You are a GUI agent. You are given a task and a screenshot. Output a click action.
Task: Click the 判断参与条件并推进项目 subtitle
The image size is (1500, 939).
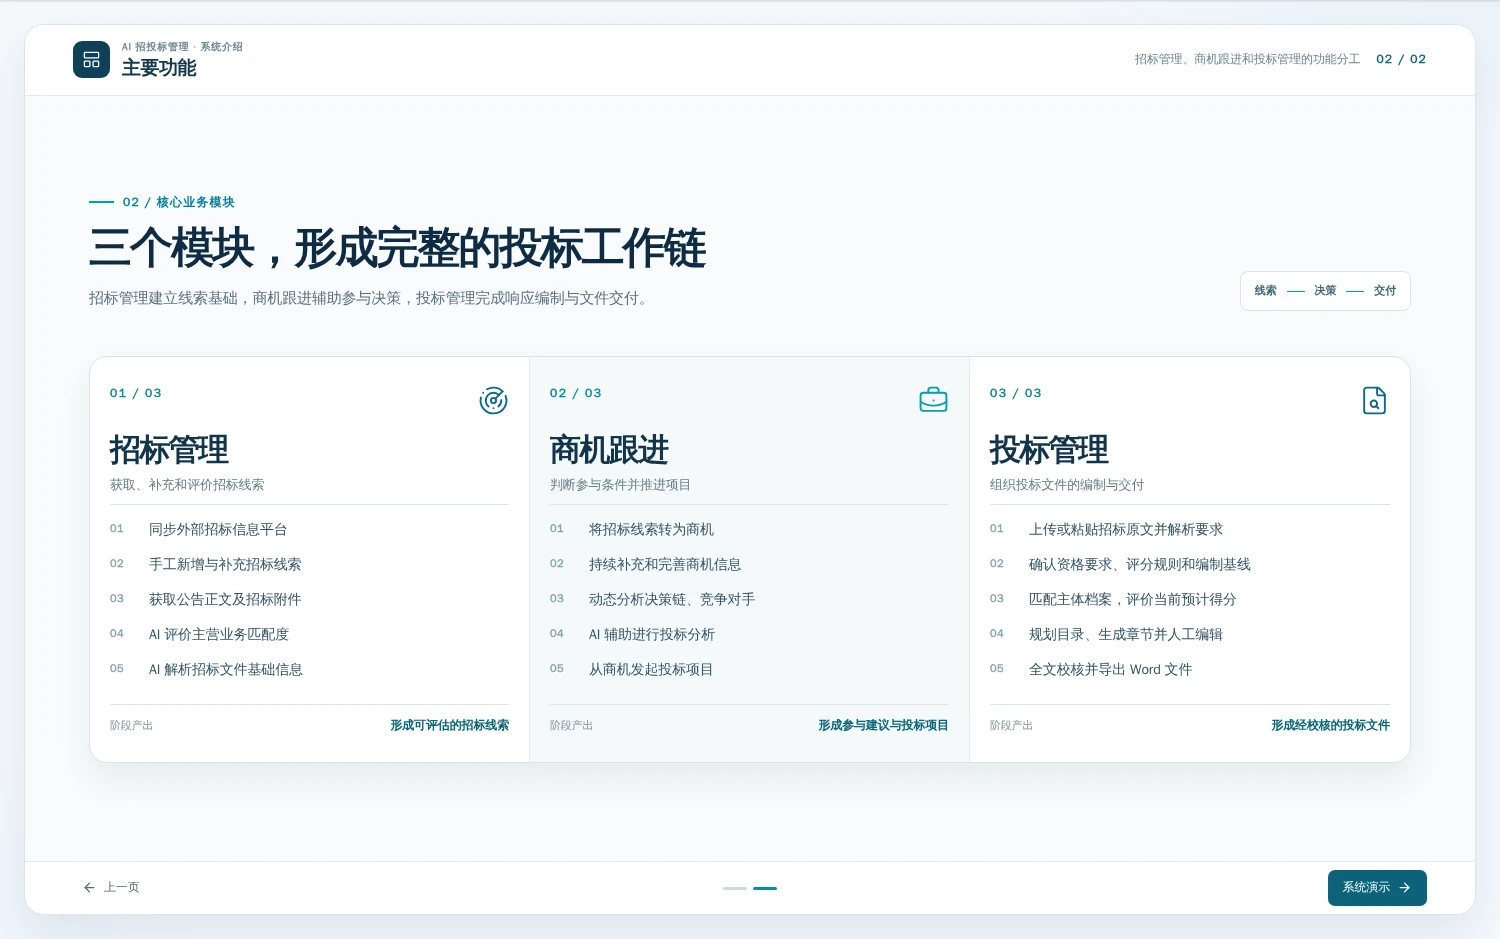point(620,484)
